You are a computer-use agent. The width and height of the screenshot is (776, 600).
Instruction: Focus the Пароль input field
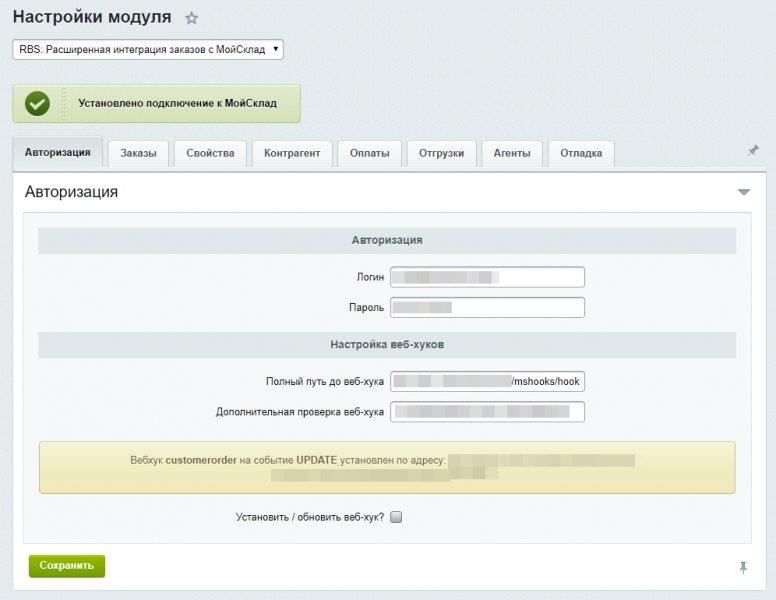tap(487, 308)
